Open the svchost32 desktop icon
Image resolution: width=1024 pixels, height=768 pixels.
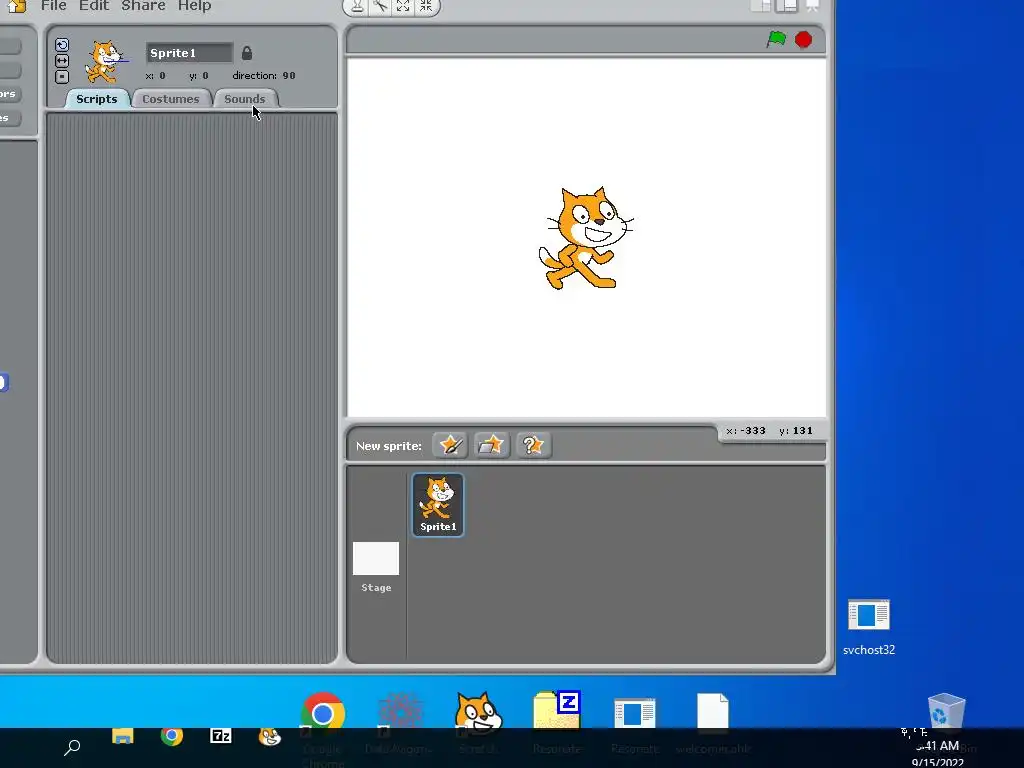pos(869,627)
